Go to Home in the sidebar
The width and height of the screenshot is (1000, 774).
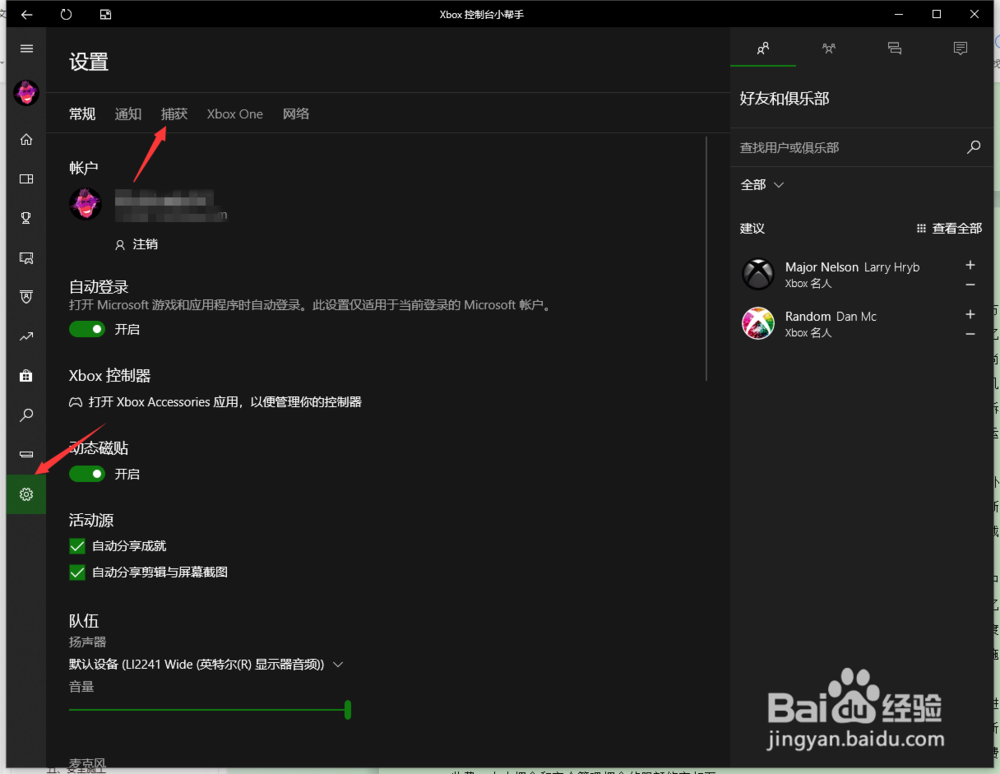coord(26,139)
